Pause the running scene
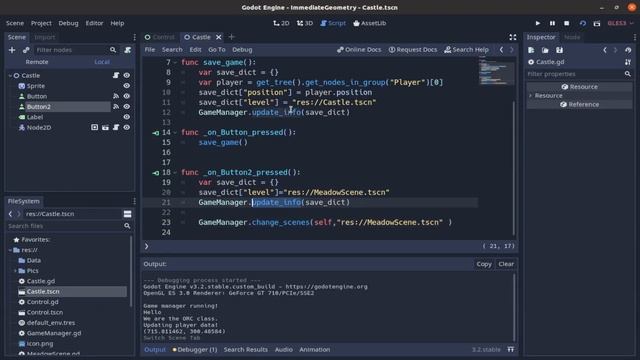640x360 pixels. pyautogui.click(x=552, y=23)
